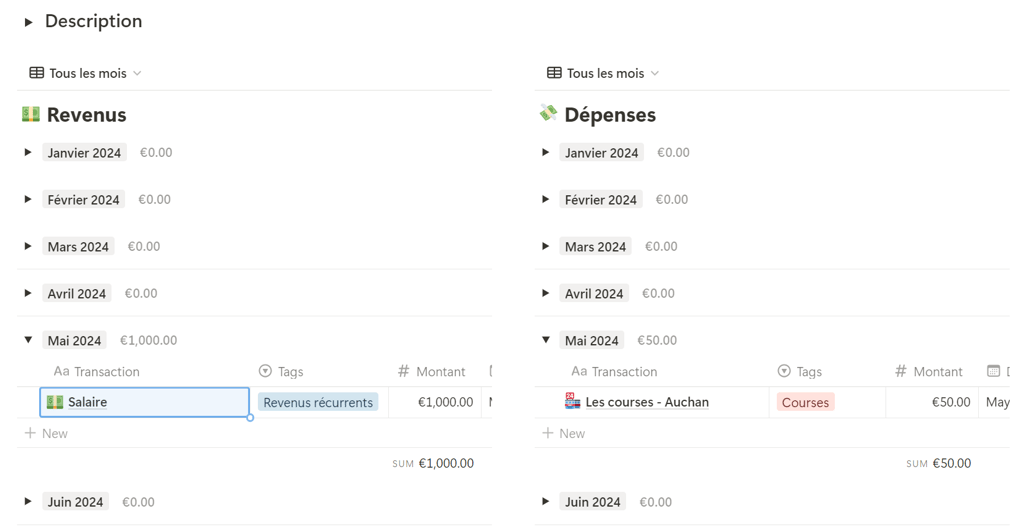
Task: Collapse the Mai 2024 group in Dépenses
Action: coord(546,340)
